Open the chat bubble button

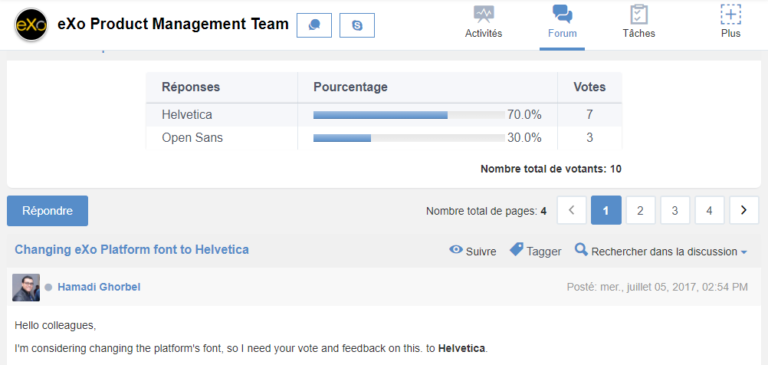tap(314, 25)
